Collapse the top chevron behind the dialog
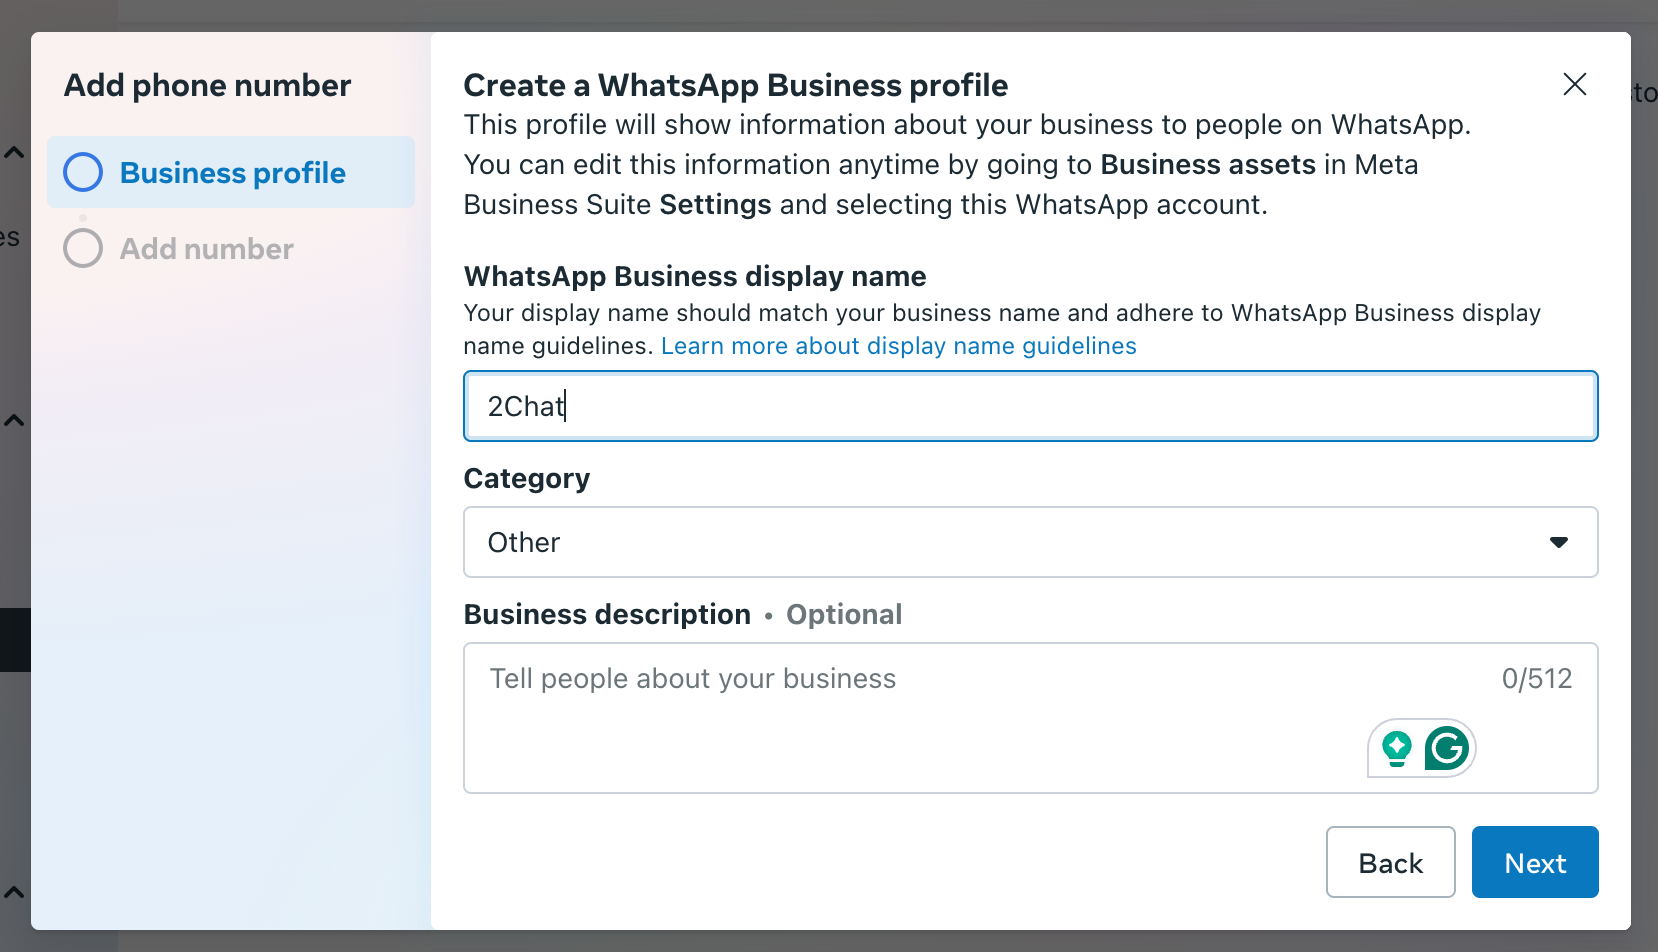The image size is (1658, 952). pyautogui.click(x=13, y=153)
